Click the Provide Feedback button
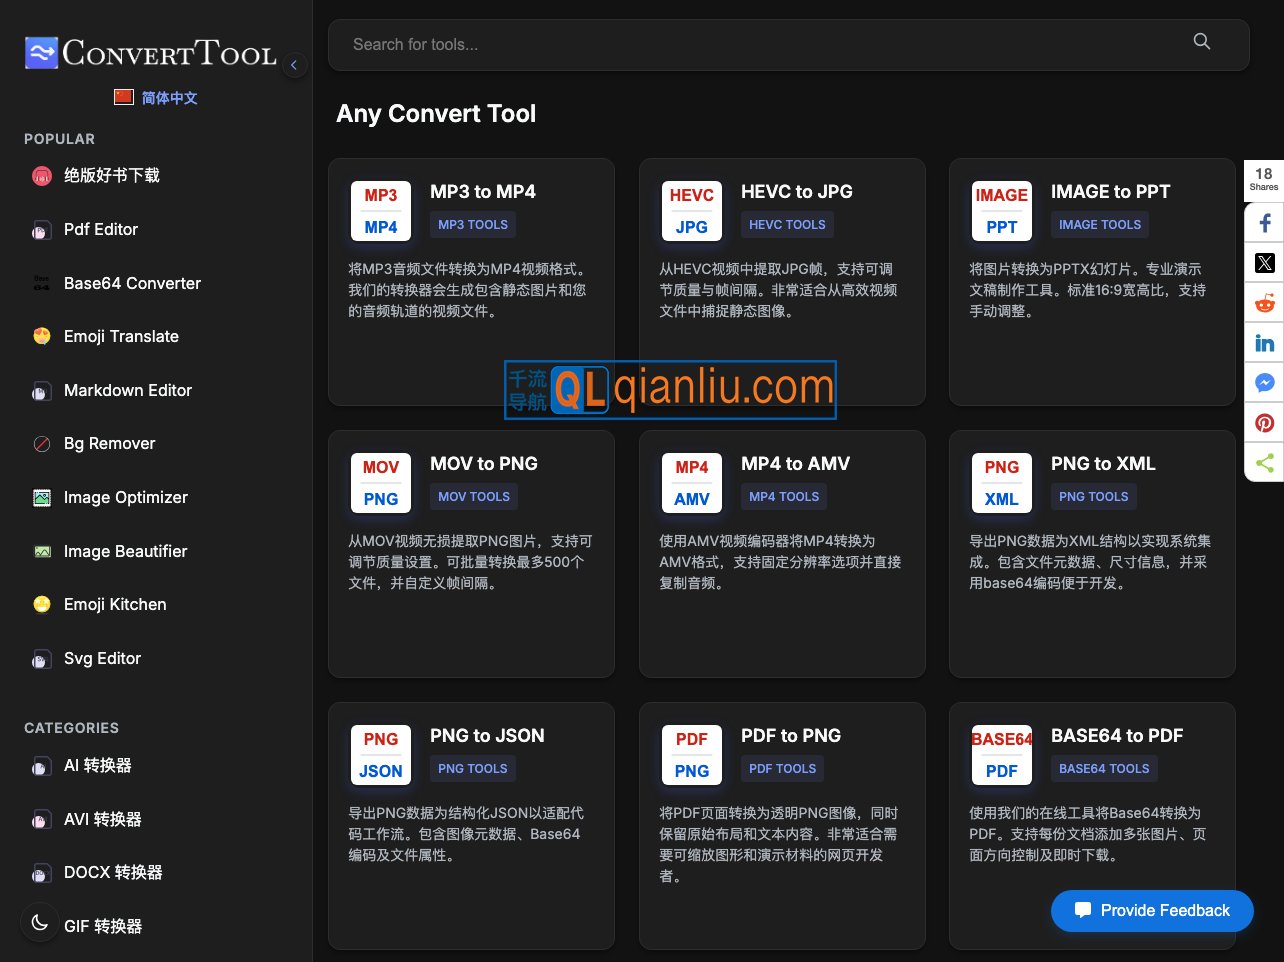Viewport: 1284px width, 962px height. click(1151, 910)
